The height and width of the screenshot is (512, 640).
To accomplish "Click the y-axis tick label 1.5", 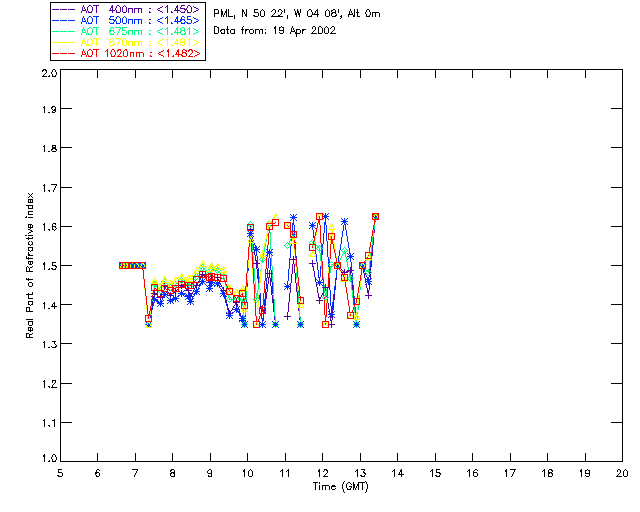I will pyautogui.click(x=49, y=266).
